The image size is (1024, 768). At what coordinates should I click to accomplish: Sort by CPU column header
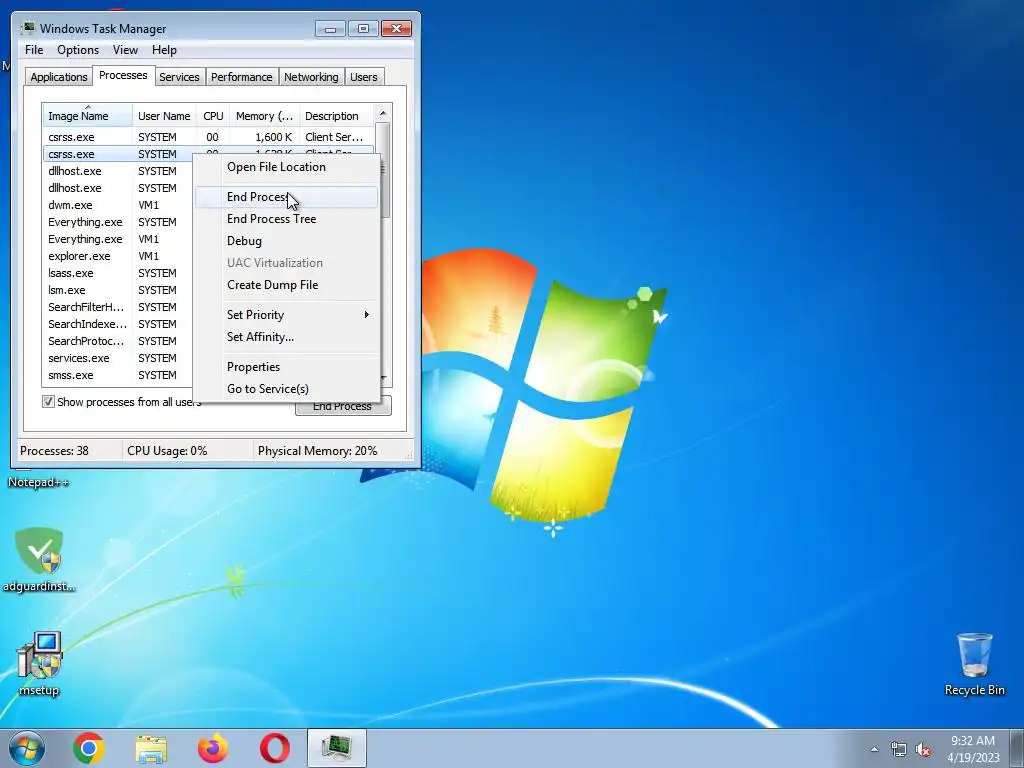tap(214, 116)
